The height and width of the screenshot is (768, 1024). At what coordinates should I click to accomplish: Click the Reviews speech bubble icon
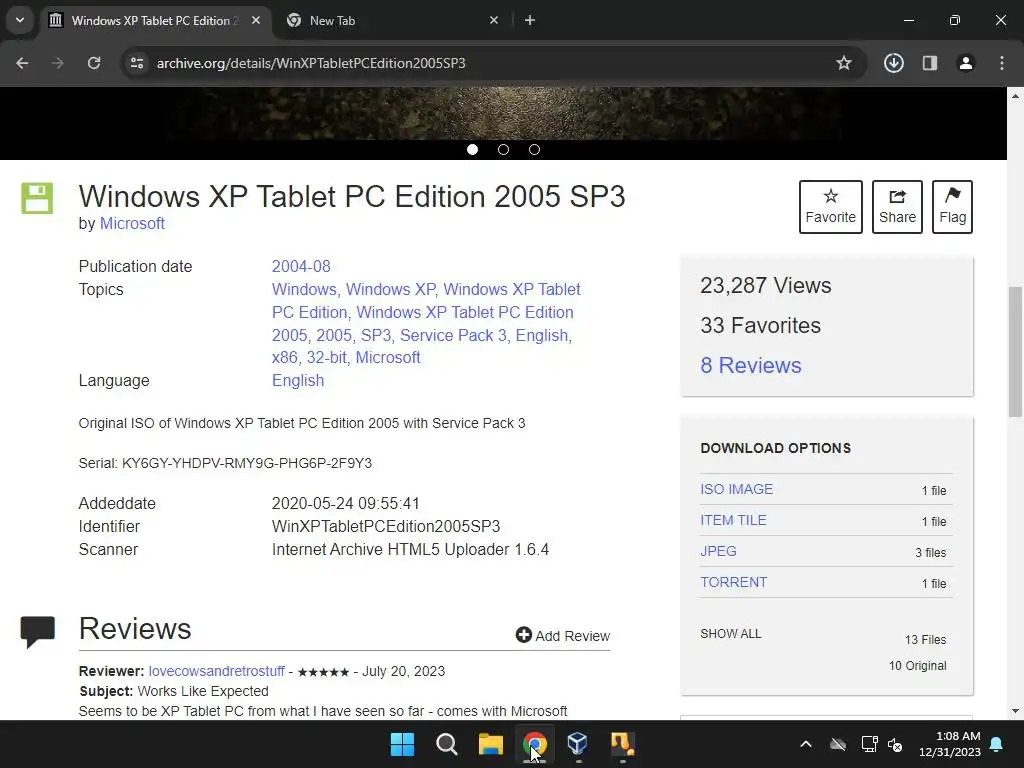(x=38, y=631)
